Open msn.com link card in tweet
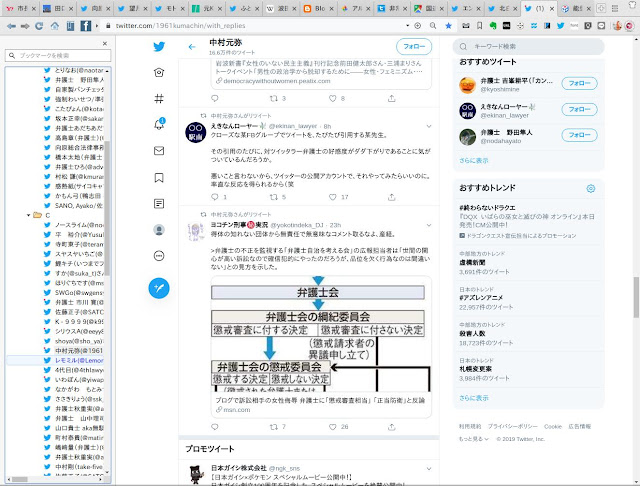 [x=321, y=405]
